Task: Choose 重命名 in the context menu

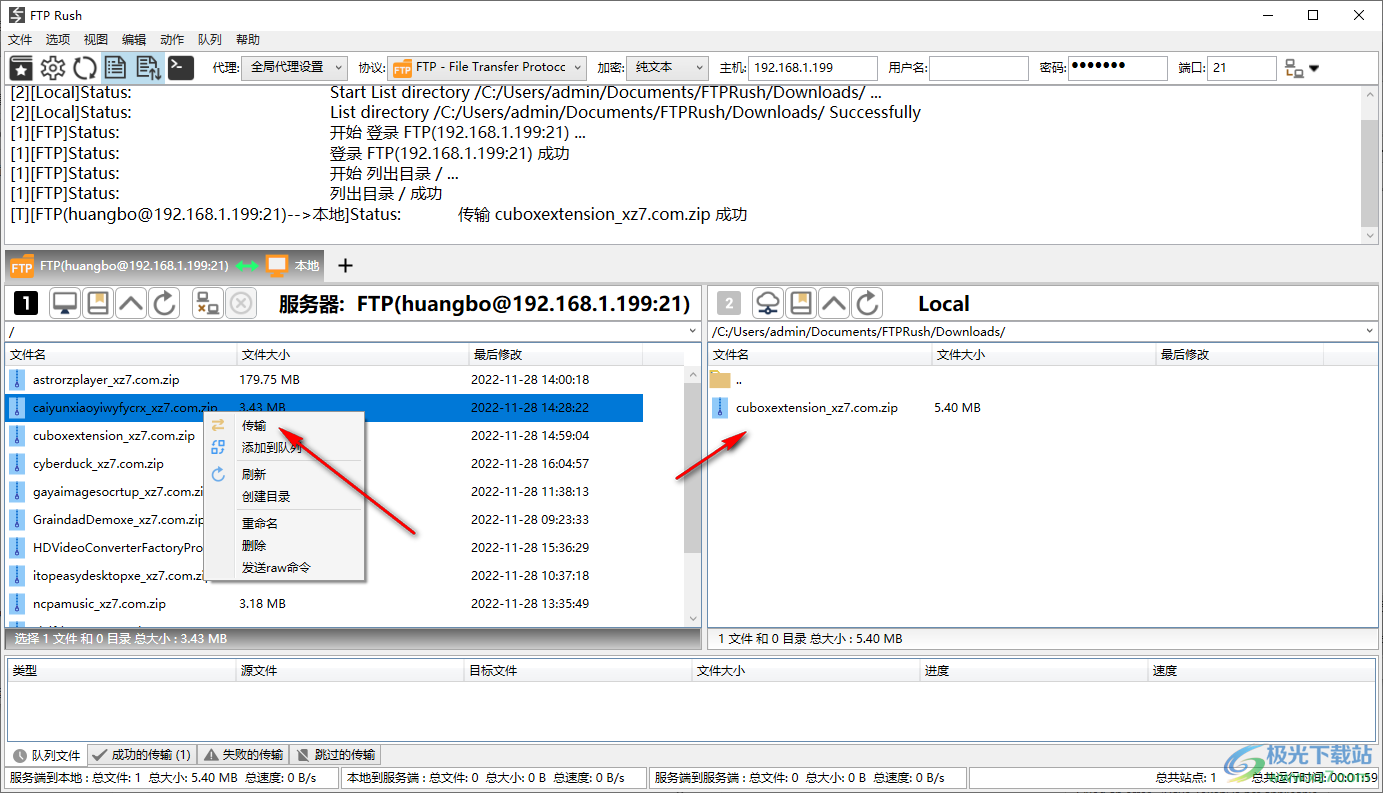Action: pos(284,523)
